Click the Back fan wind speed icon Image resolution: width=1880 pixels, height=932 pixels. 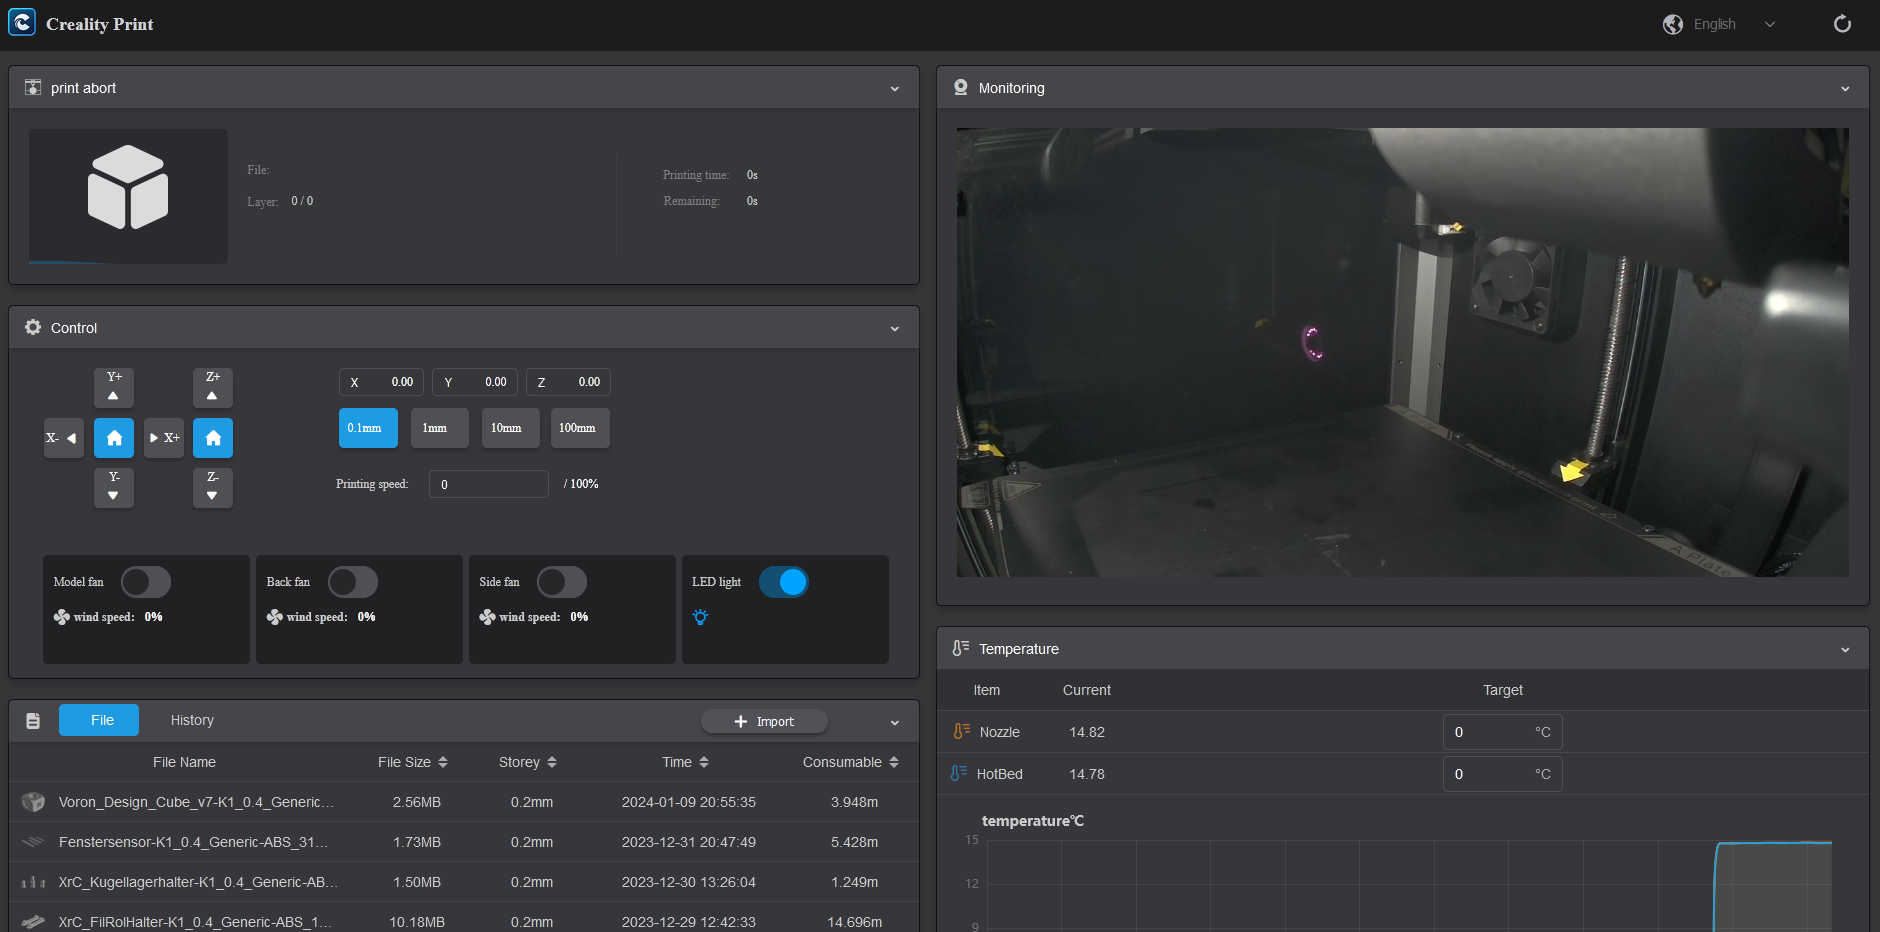[x=275, y=617]
